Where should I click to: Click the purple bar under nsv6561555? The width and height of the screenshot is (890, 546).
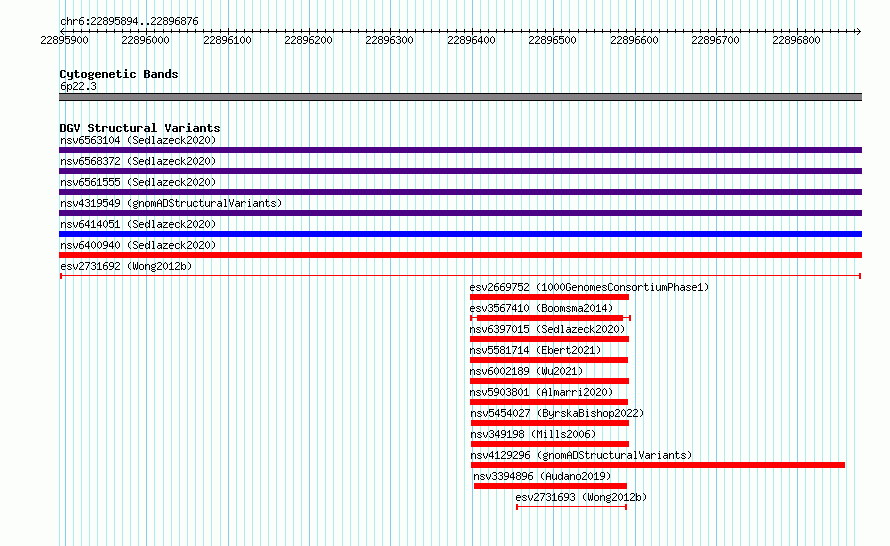pyautogui.click(x=460, y=192)
